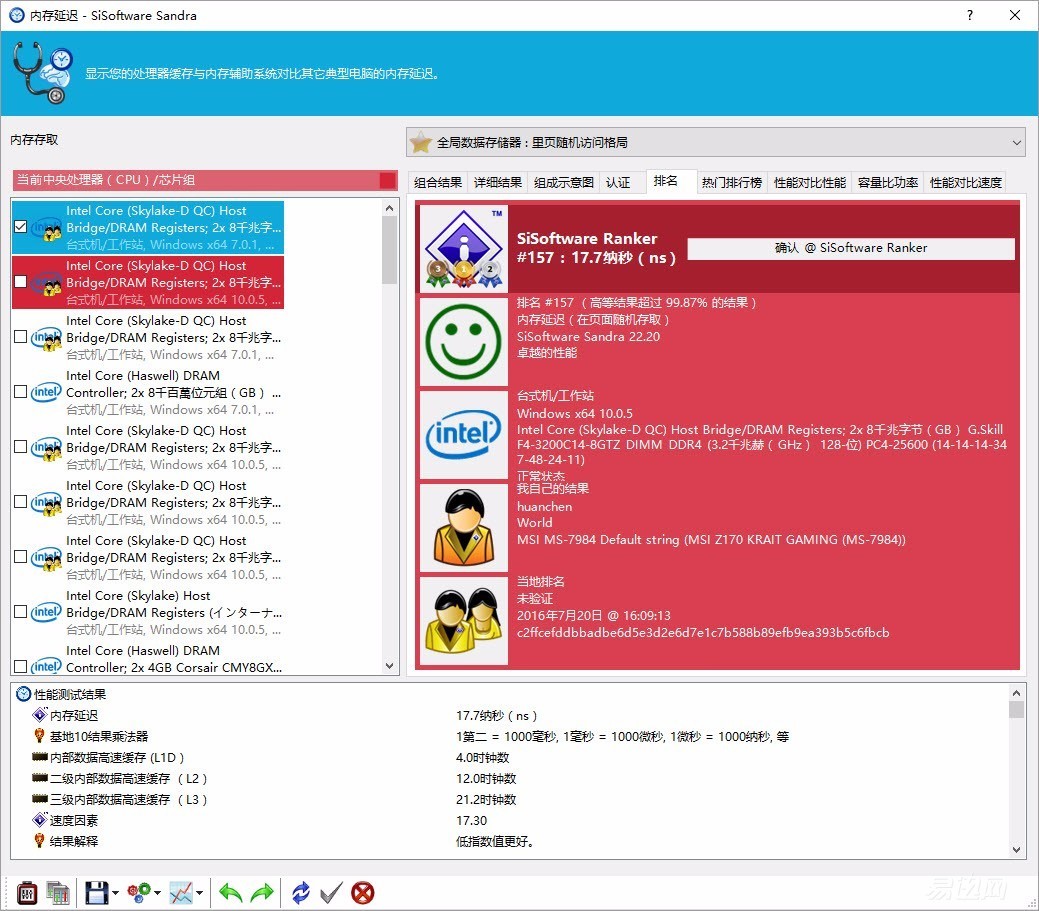Image resolution: width=1039 pixels, height=911 pixels.
Task: Switch to the 热门排行榜 tab
Action: 732,182
